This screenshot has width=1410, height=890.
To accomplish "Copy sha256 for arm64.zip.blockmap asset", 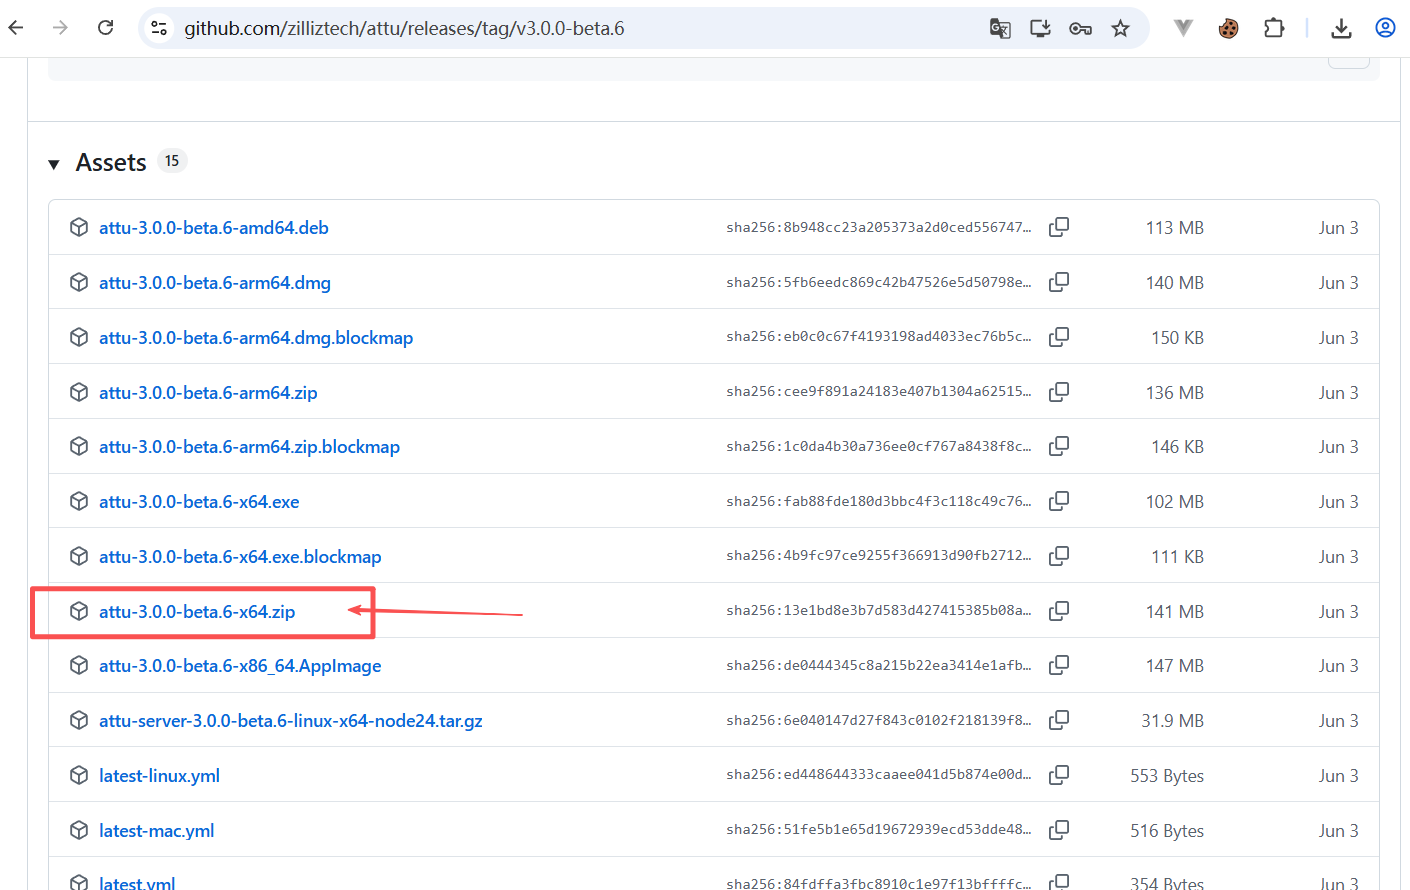I will [1059, 446].
